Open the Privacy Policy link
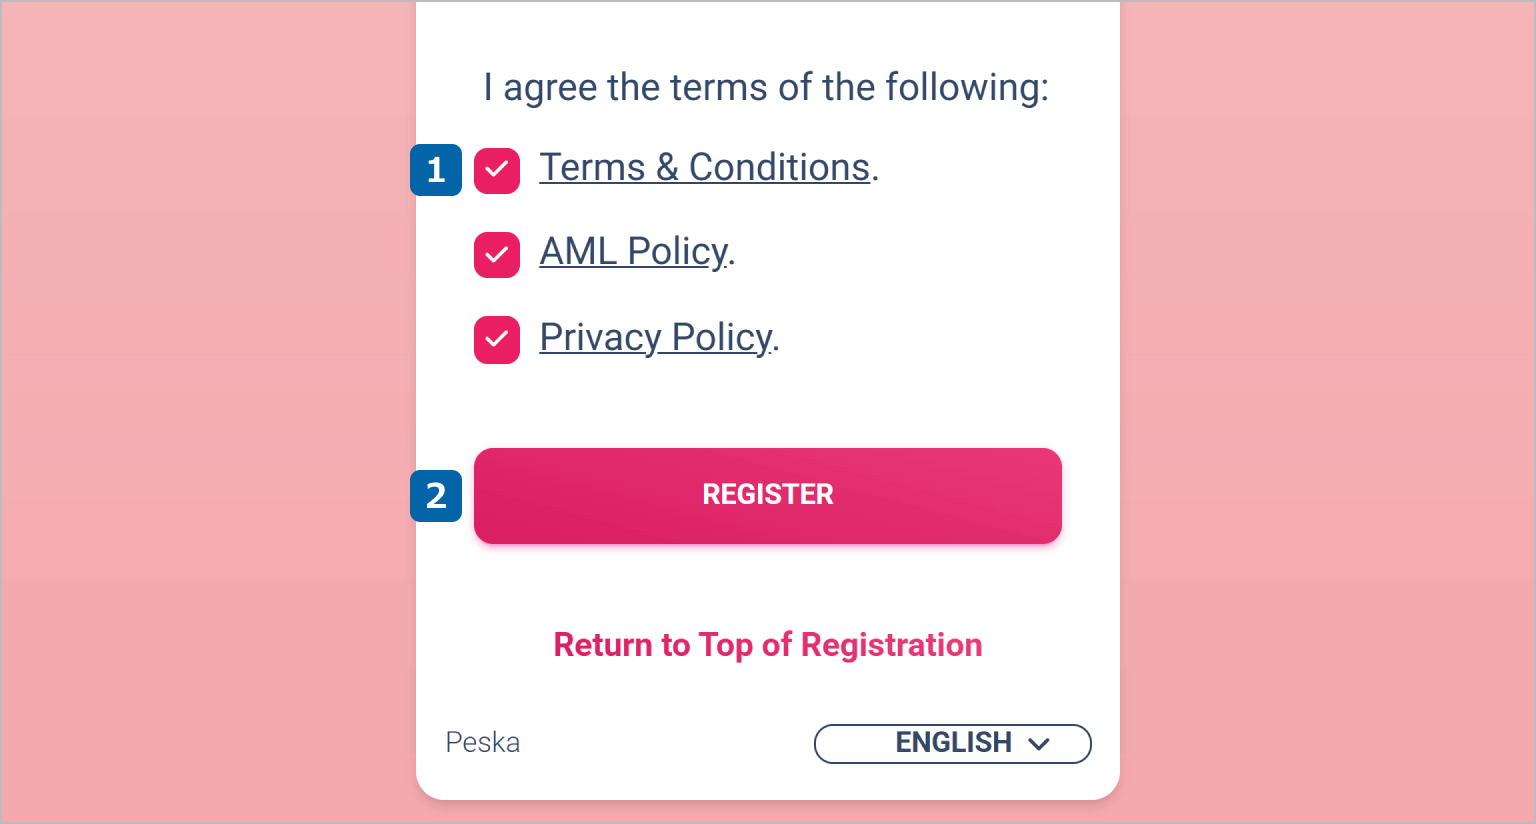The width and height of the screenshot is (1536, 824). 655,338
